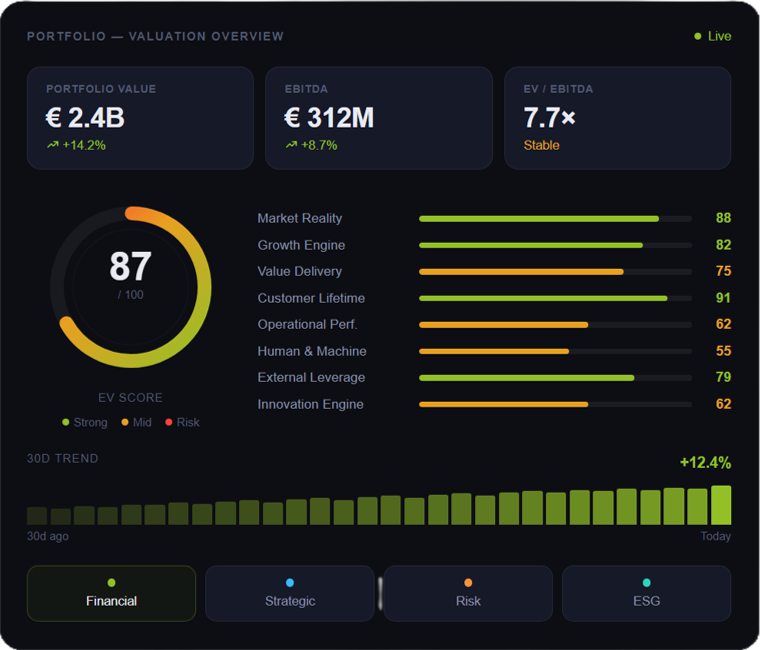Switch to the Strategic tab
This screenshot has width=760, height=650.
pyautogui.click(x=290, y=593)
